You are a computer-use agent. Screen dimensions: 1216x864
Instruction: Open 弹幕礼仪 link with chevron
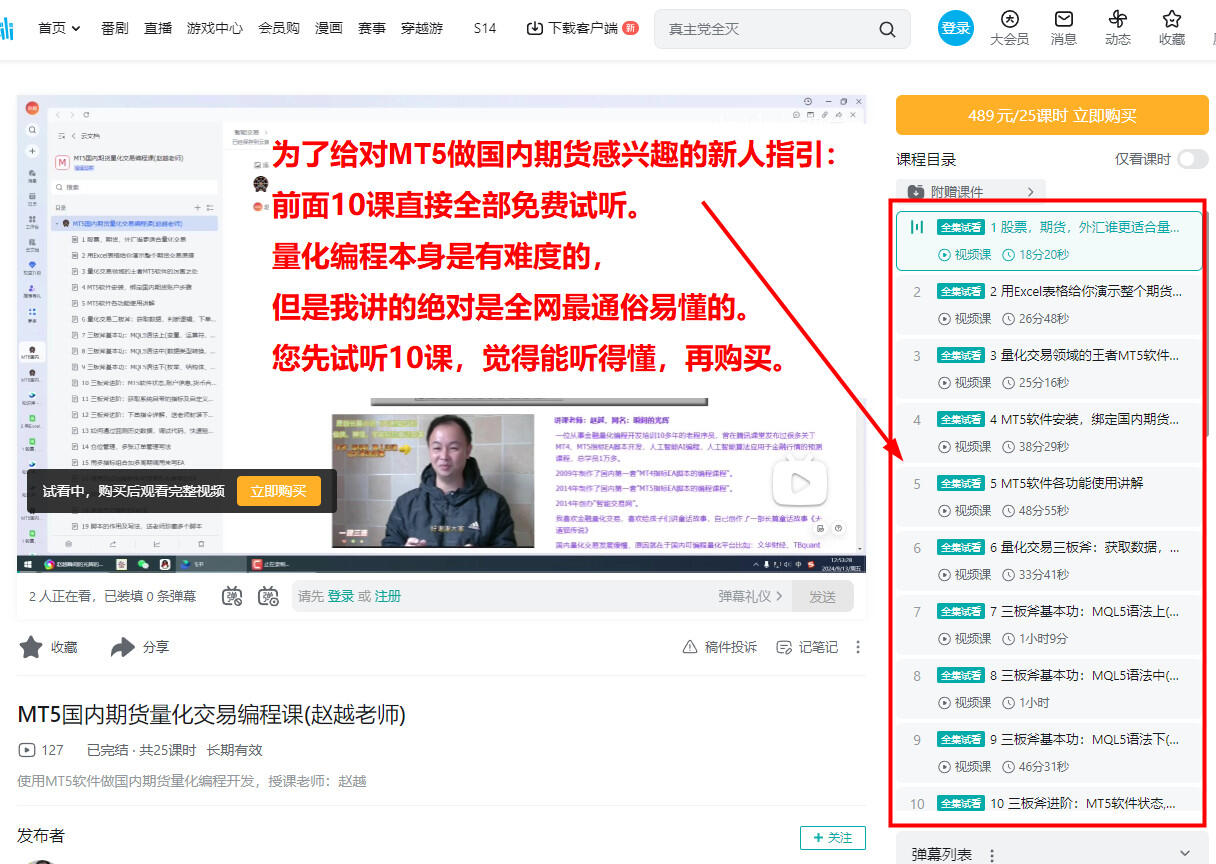[751, 596]
